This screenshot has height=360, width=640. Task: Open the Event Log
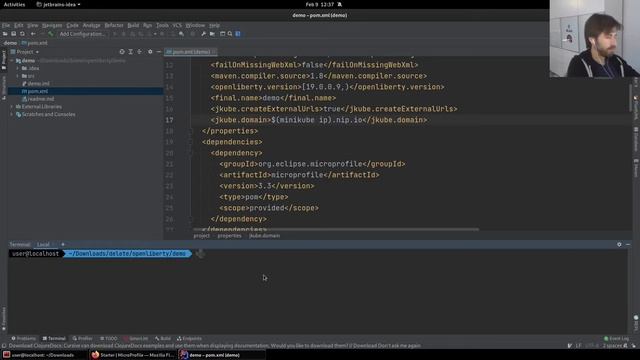point(616,339)
